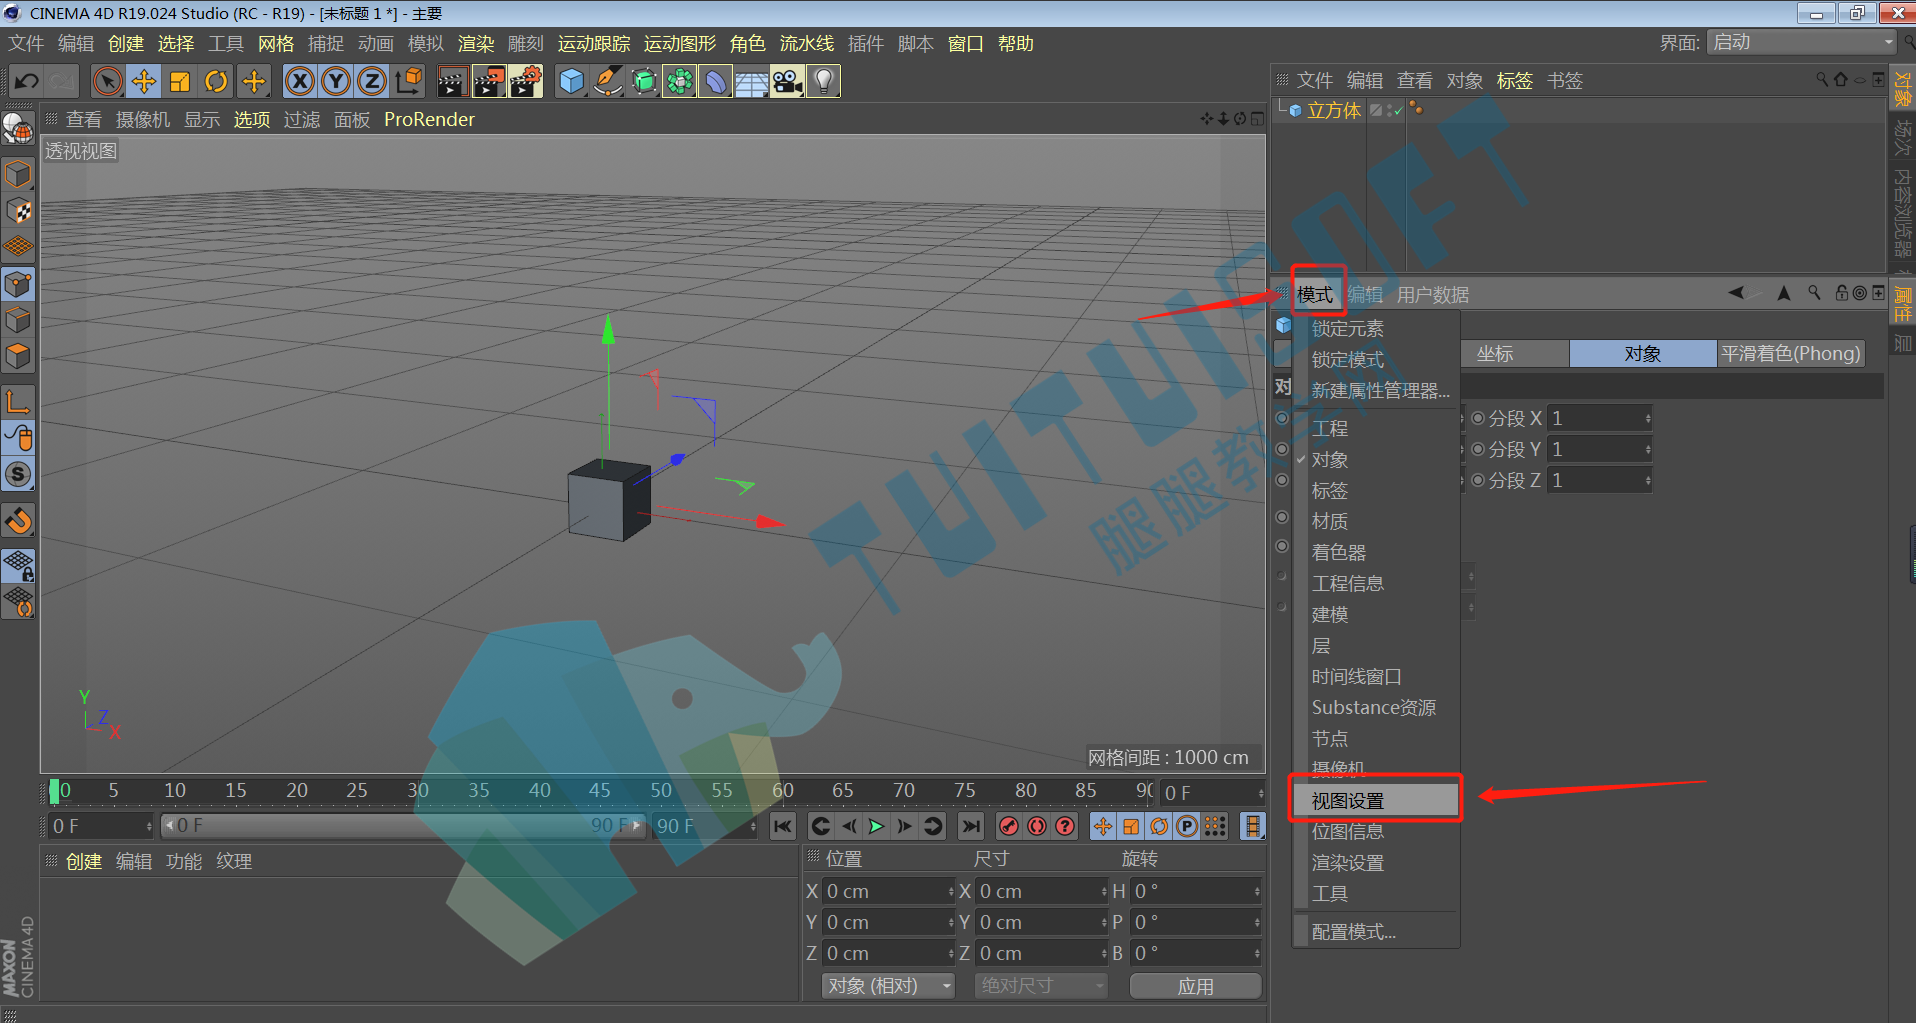Click frame 45 on the timeline ruler
The width and height of the screenshot is (1916, 1023).
point(599,791)
